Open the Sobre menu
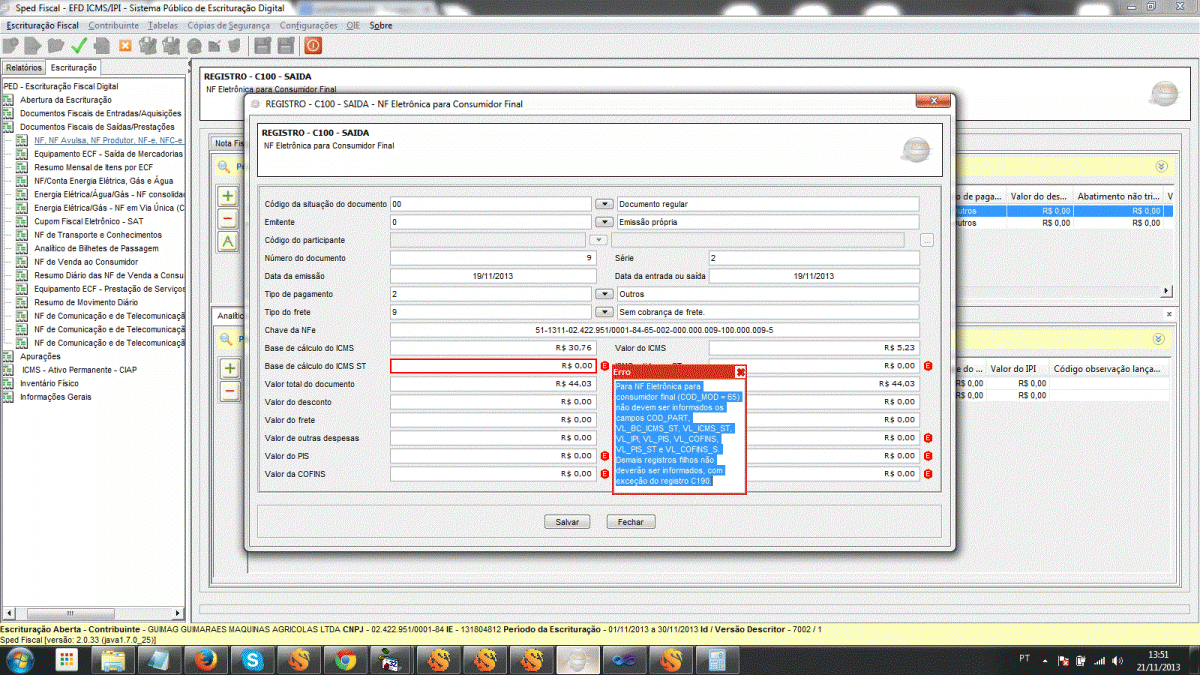The height and width of the screenshot is (675, 1200). pyautogui.click(x=381, y=24)
